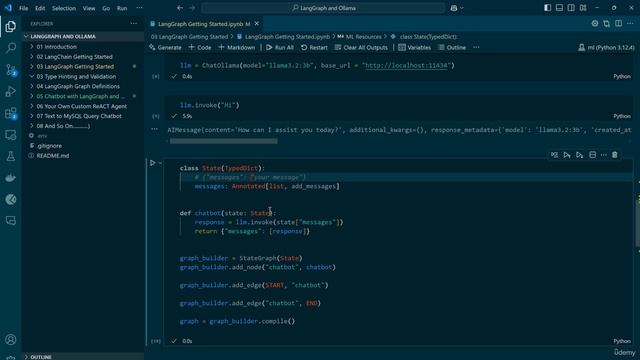The width and height of the screenshot is (640, 360).
Task: Open the Docker view
Action: point(11,178)
